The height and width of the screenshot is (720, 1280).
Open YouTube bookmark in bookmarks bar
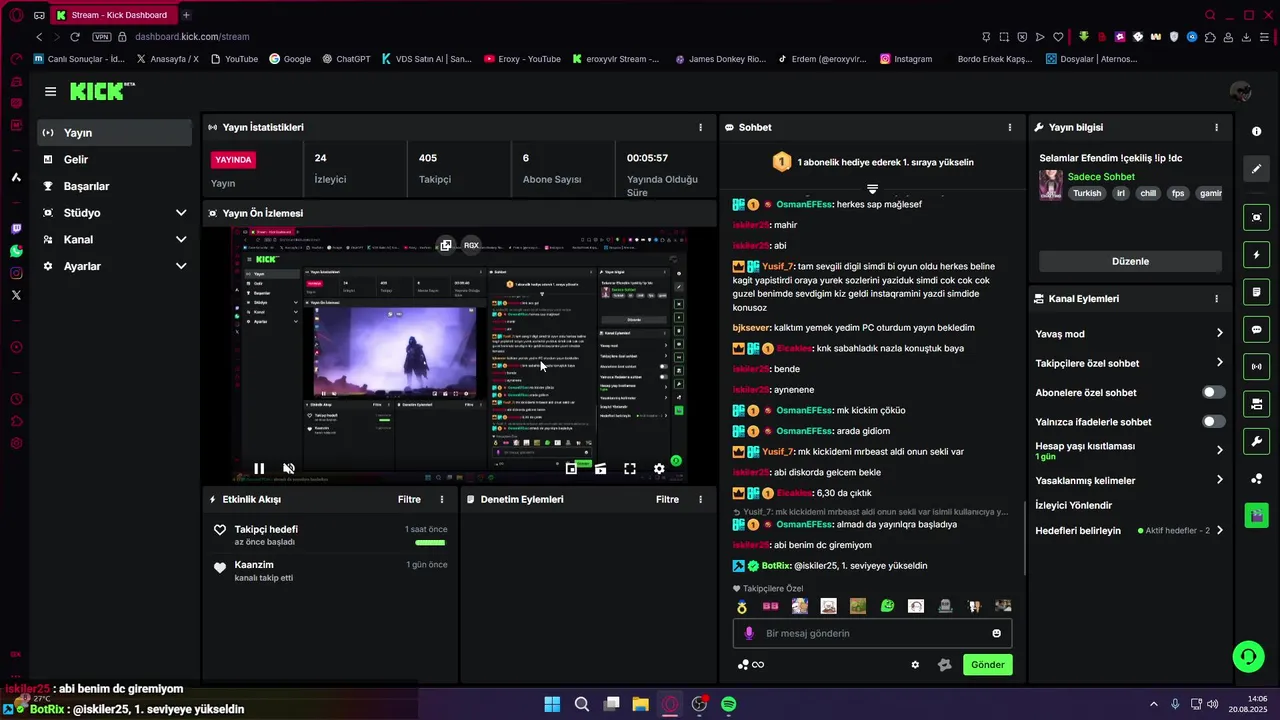coord(234,59)
